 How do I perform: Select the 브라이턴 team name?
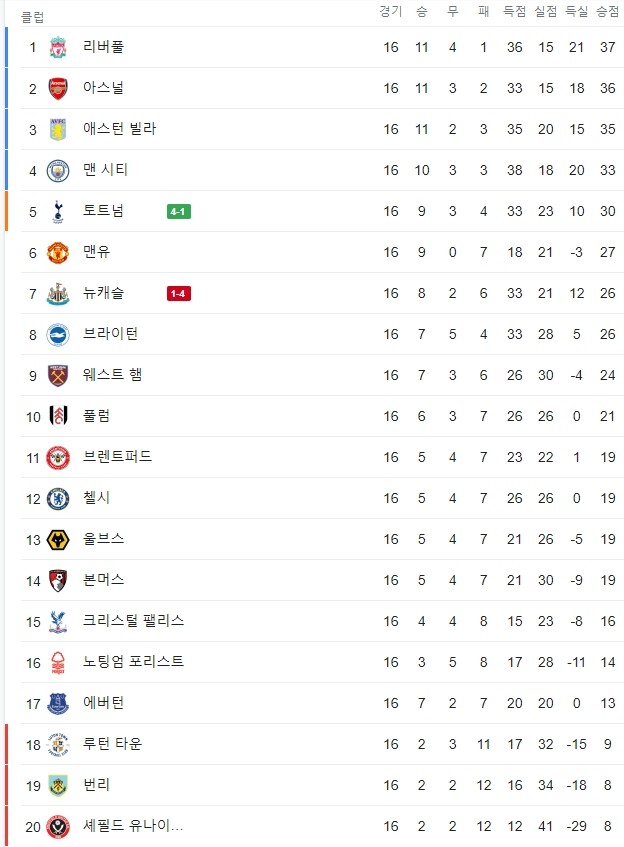point(110,334)
